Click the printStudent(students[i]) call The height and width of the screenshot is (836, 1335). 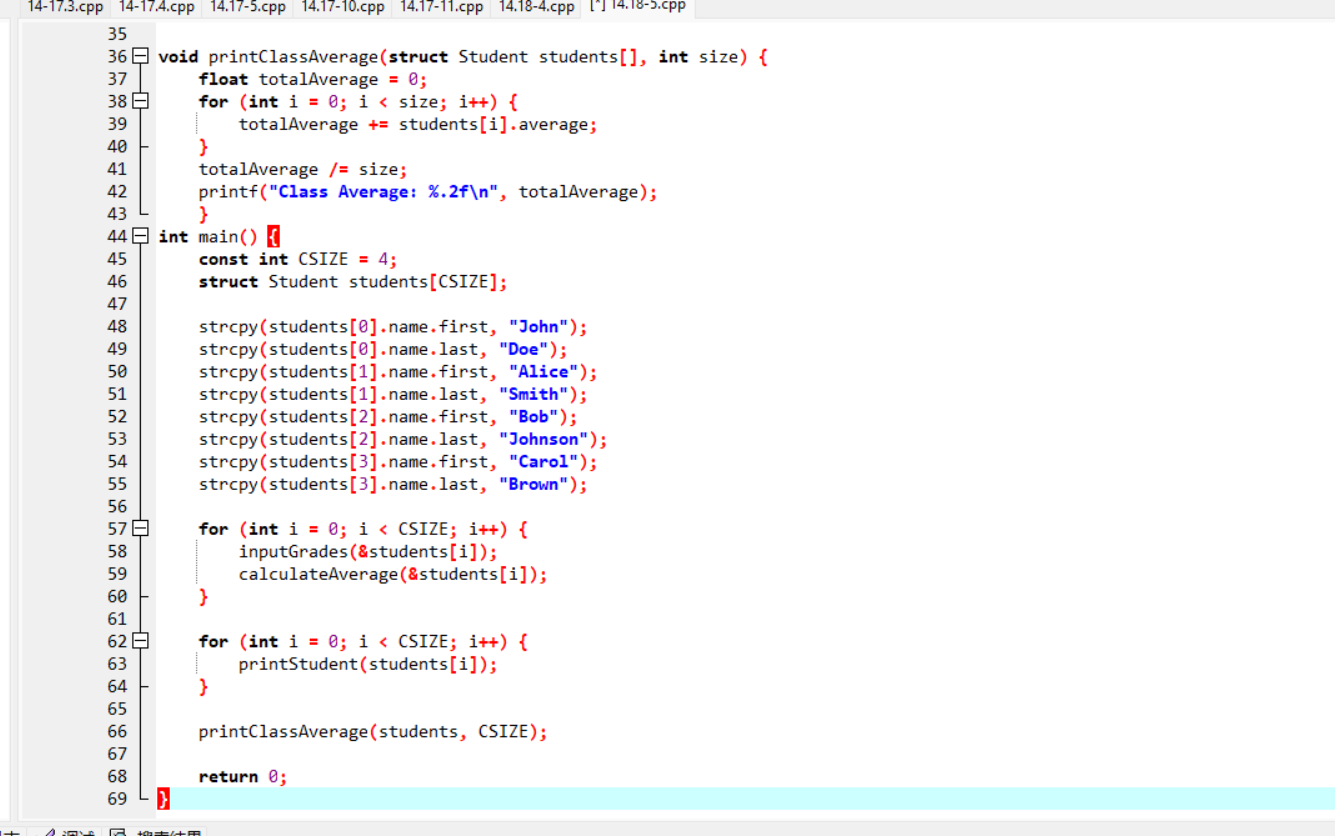pos(368,664)
